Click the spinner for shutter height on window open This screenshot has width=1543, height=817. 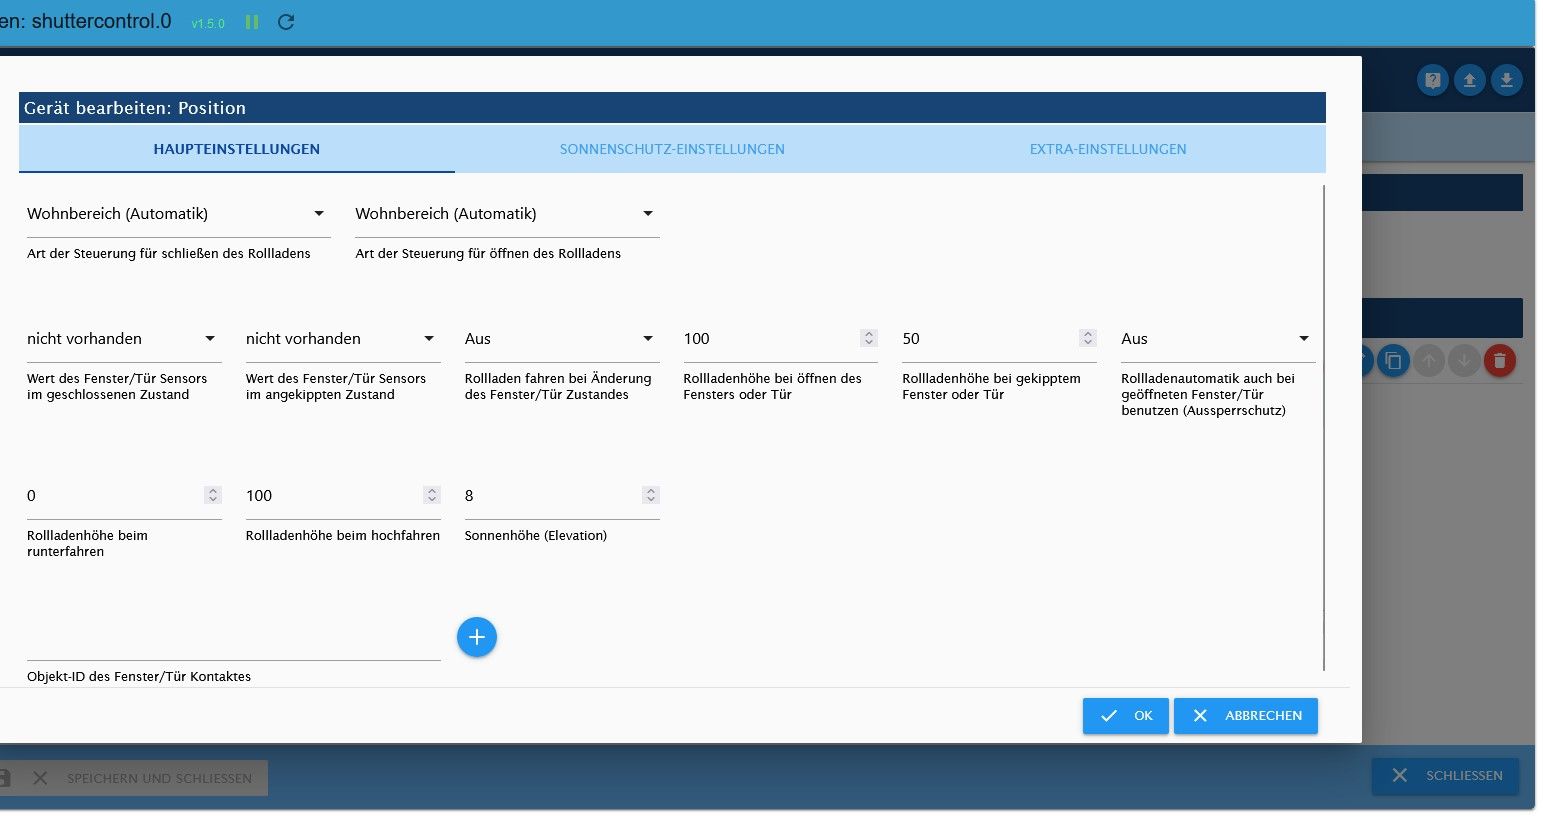pos(869,338)
